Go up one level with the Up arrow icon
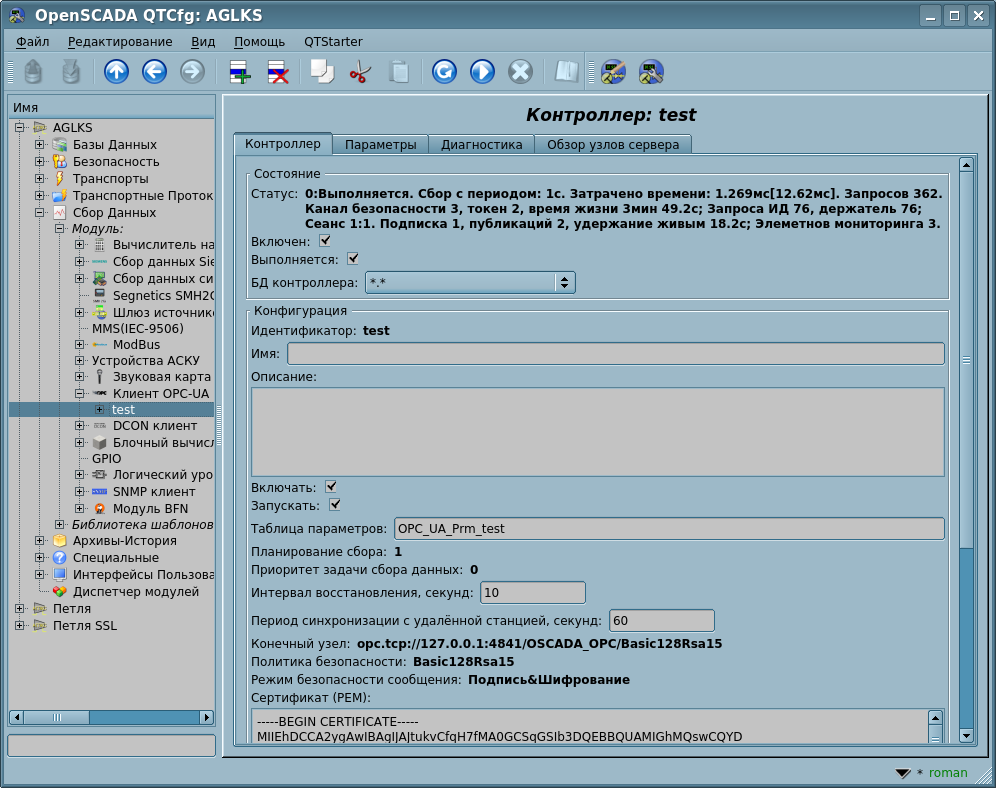 116,72
